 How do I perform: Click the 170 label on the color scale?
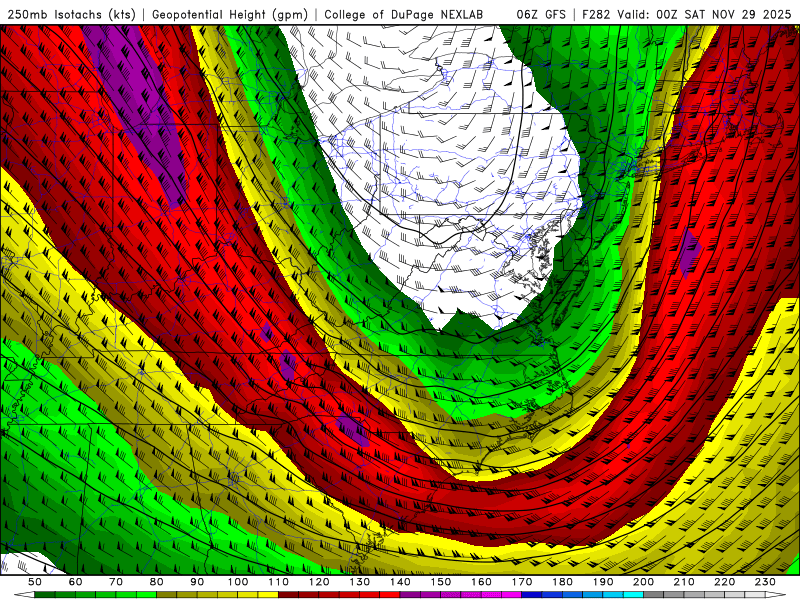[522, 582]
